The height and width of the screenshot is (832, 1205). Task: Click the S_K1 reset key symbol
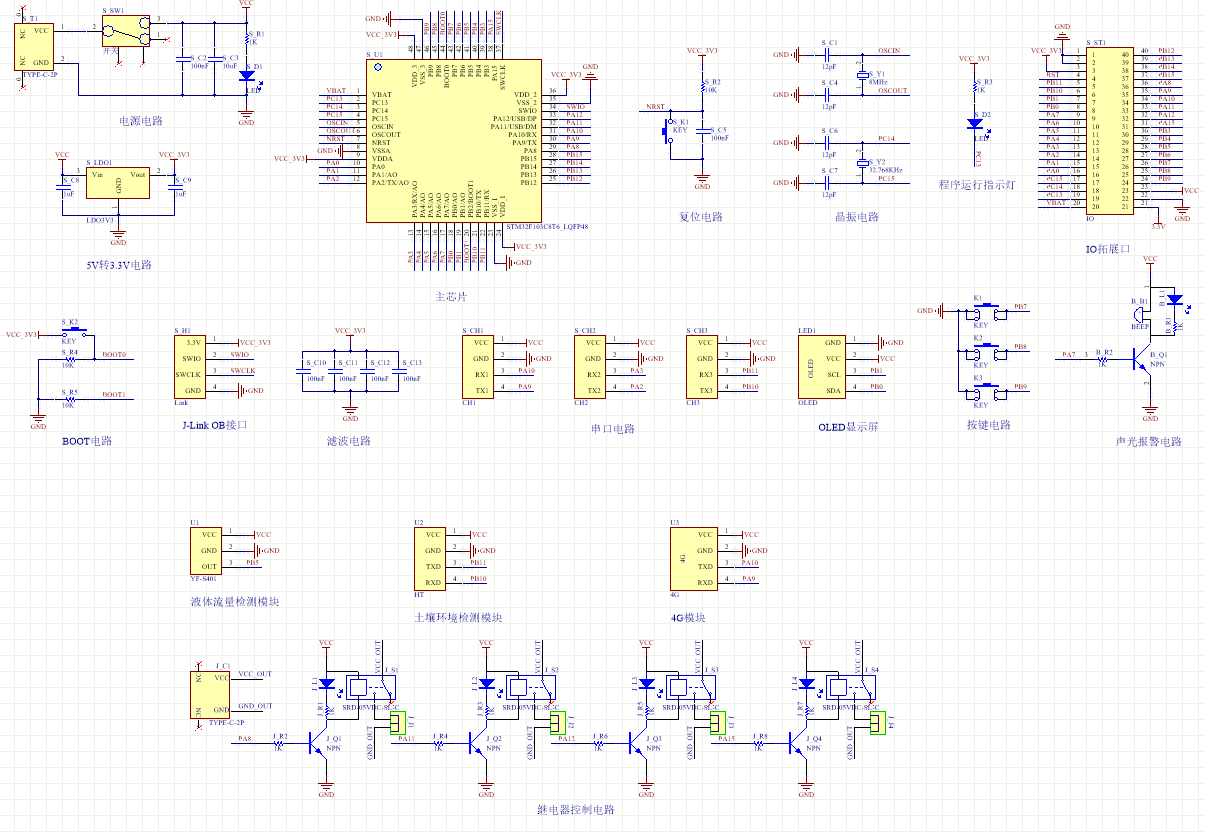click(668, 129)
